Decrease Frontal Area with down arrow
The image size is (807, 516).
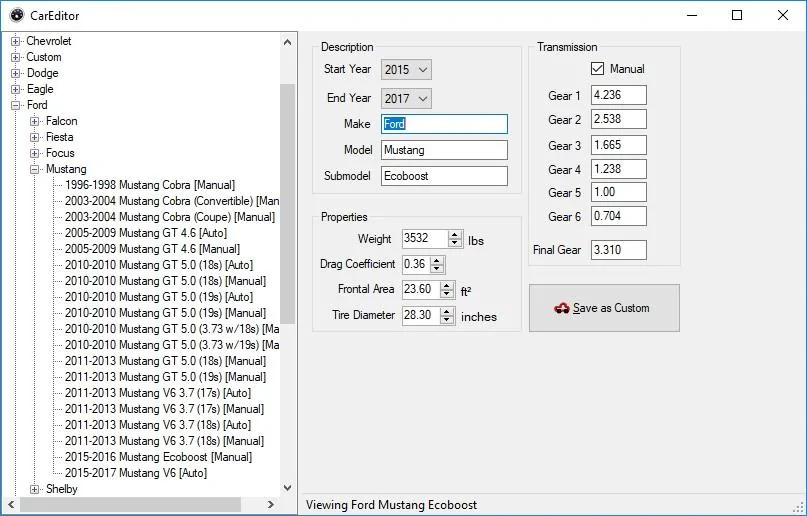pyautogui.click(x=447, y=294)
